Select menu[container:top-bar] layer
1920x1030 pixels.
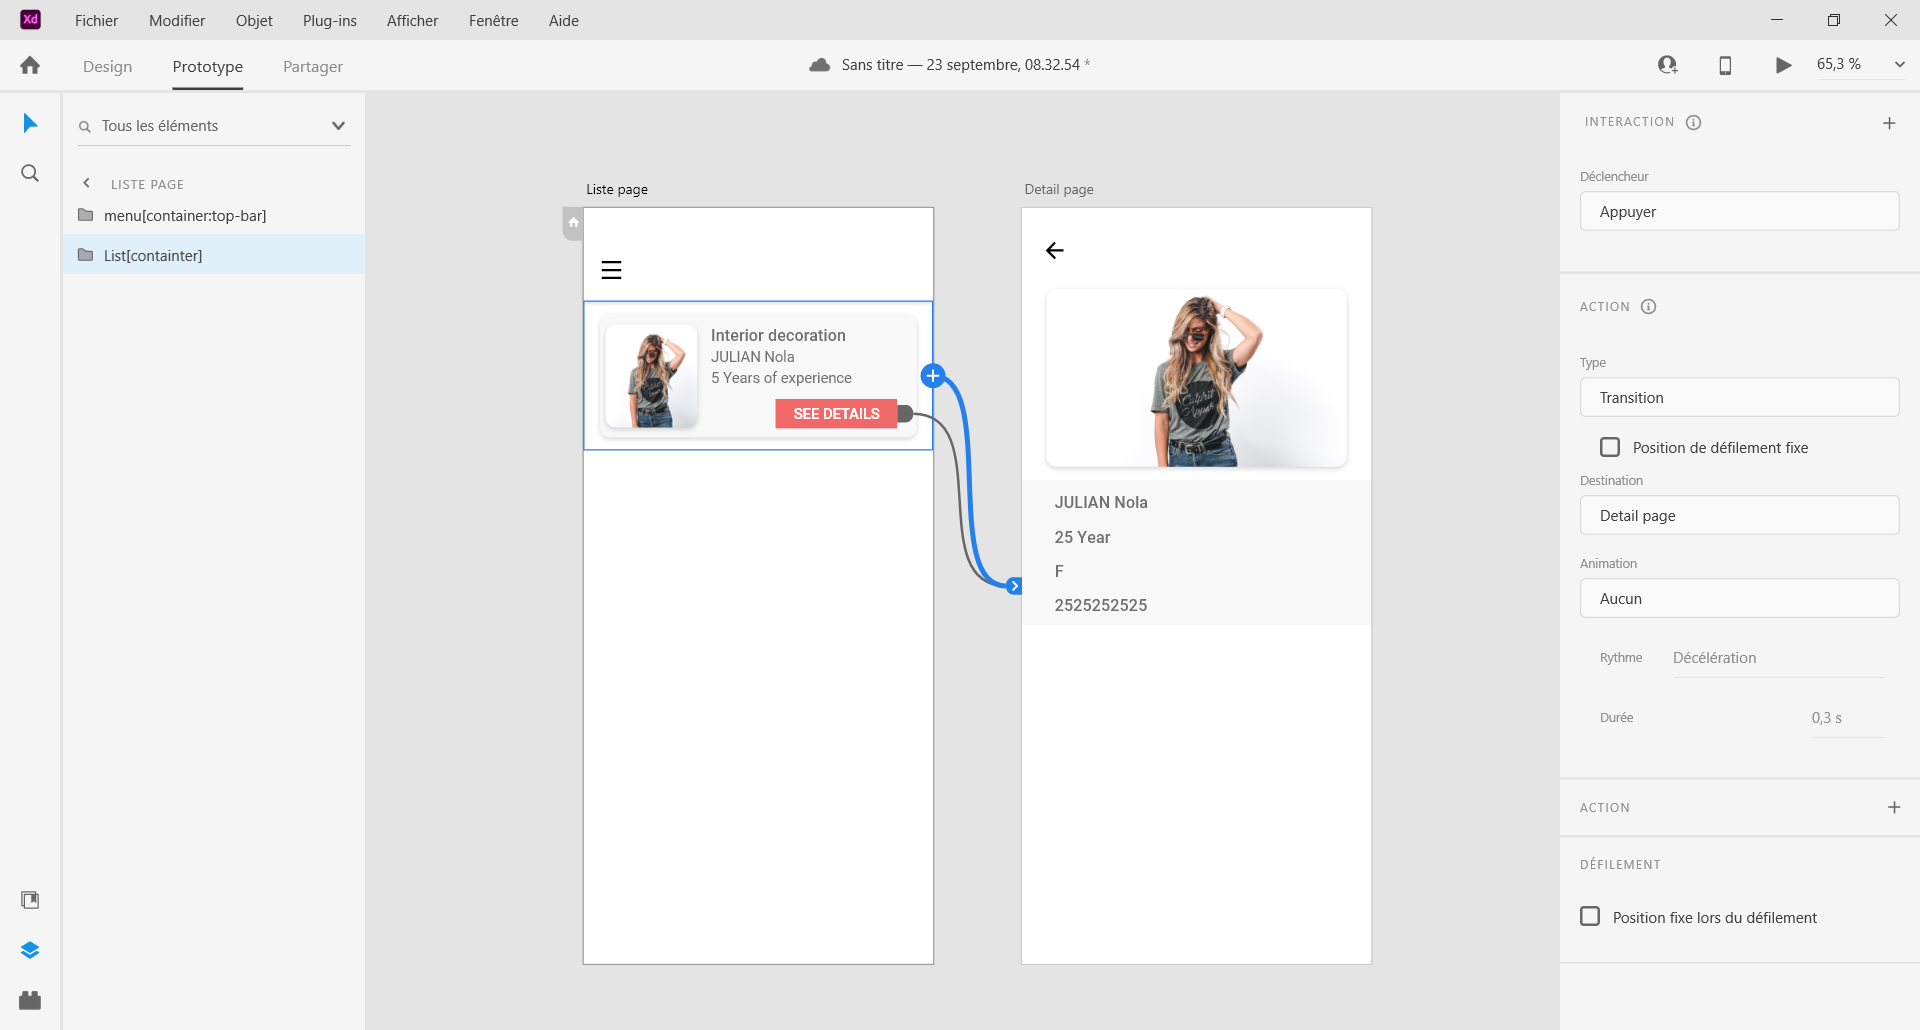click(x=213, y=215)
